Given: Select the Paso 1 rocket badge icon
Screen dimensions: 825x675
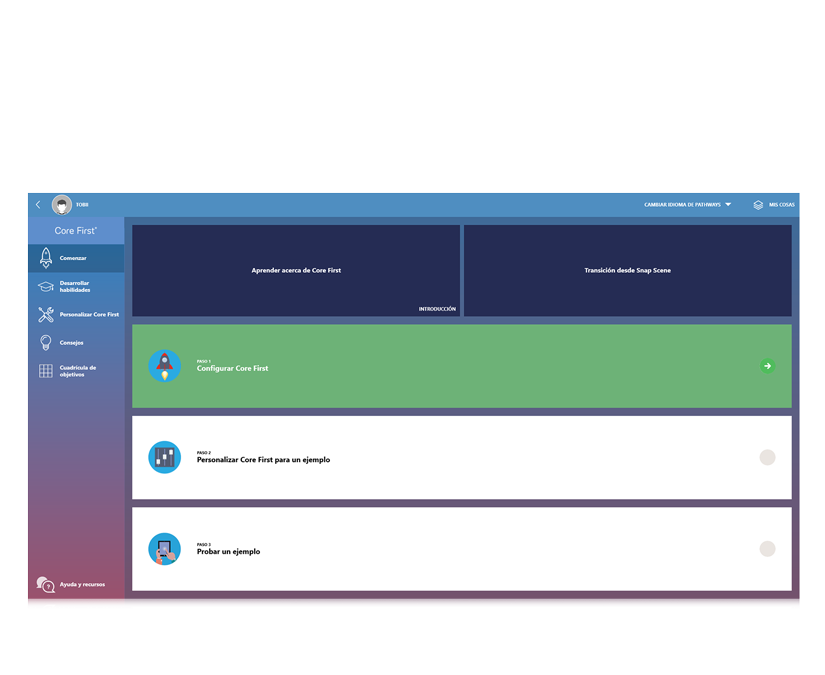Looking at the screenshot, I should click(x=164, y=366).
